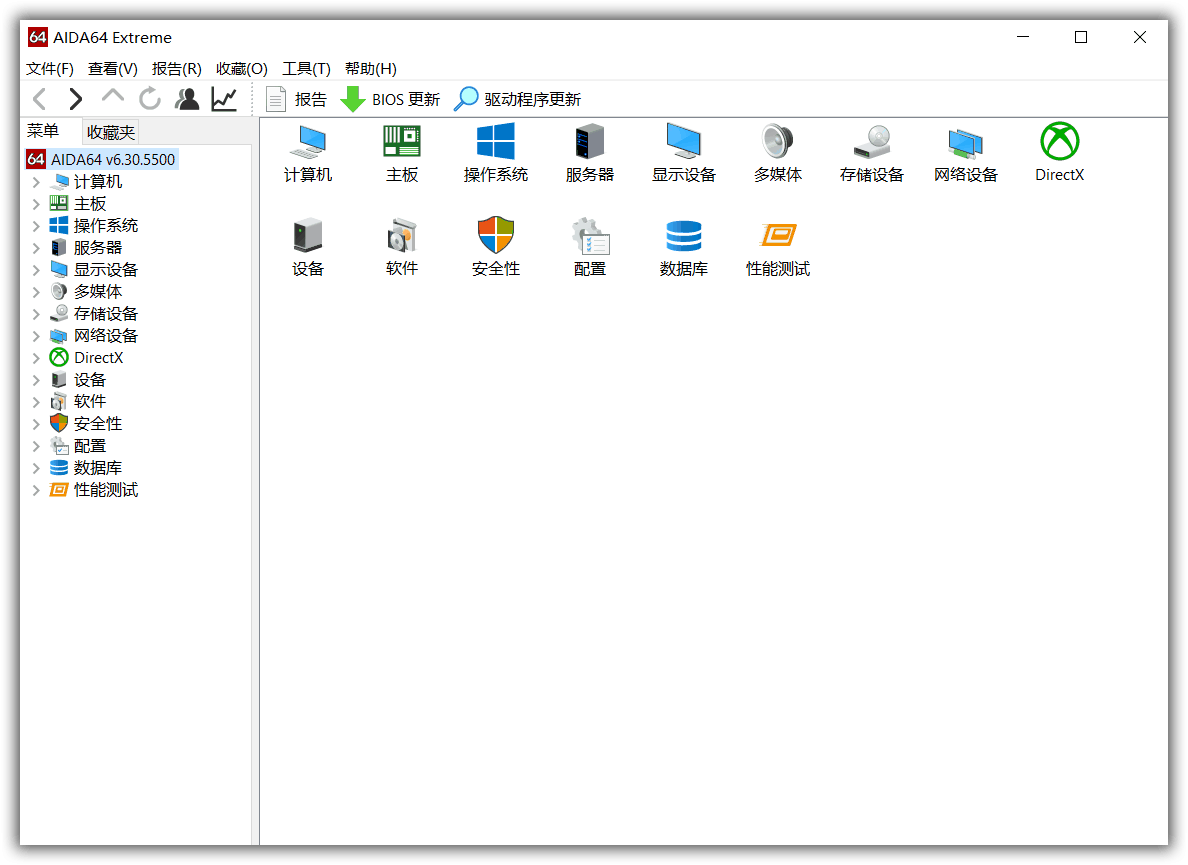
Task: Click the sensor graph icon in toolbar
Action: click(x=223, y=98)
